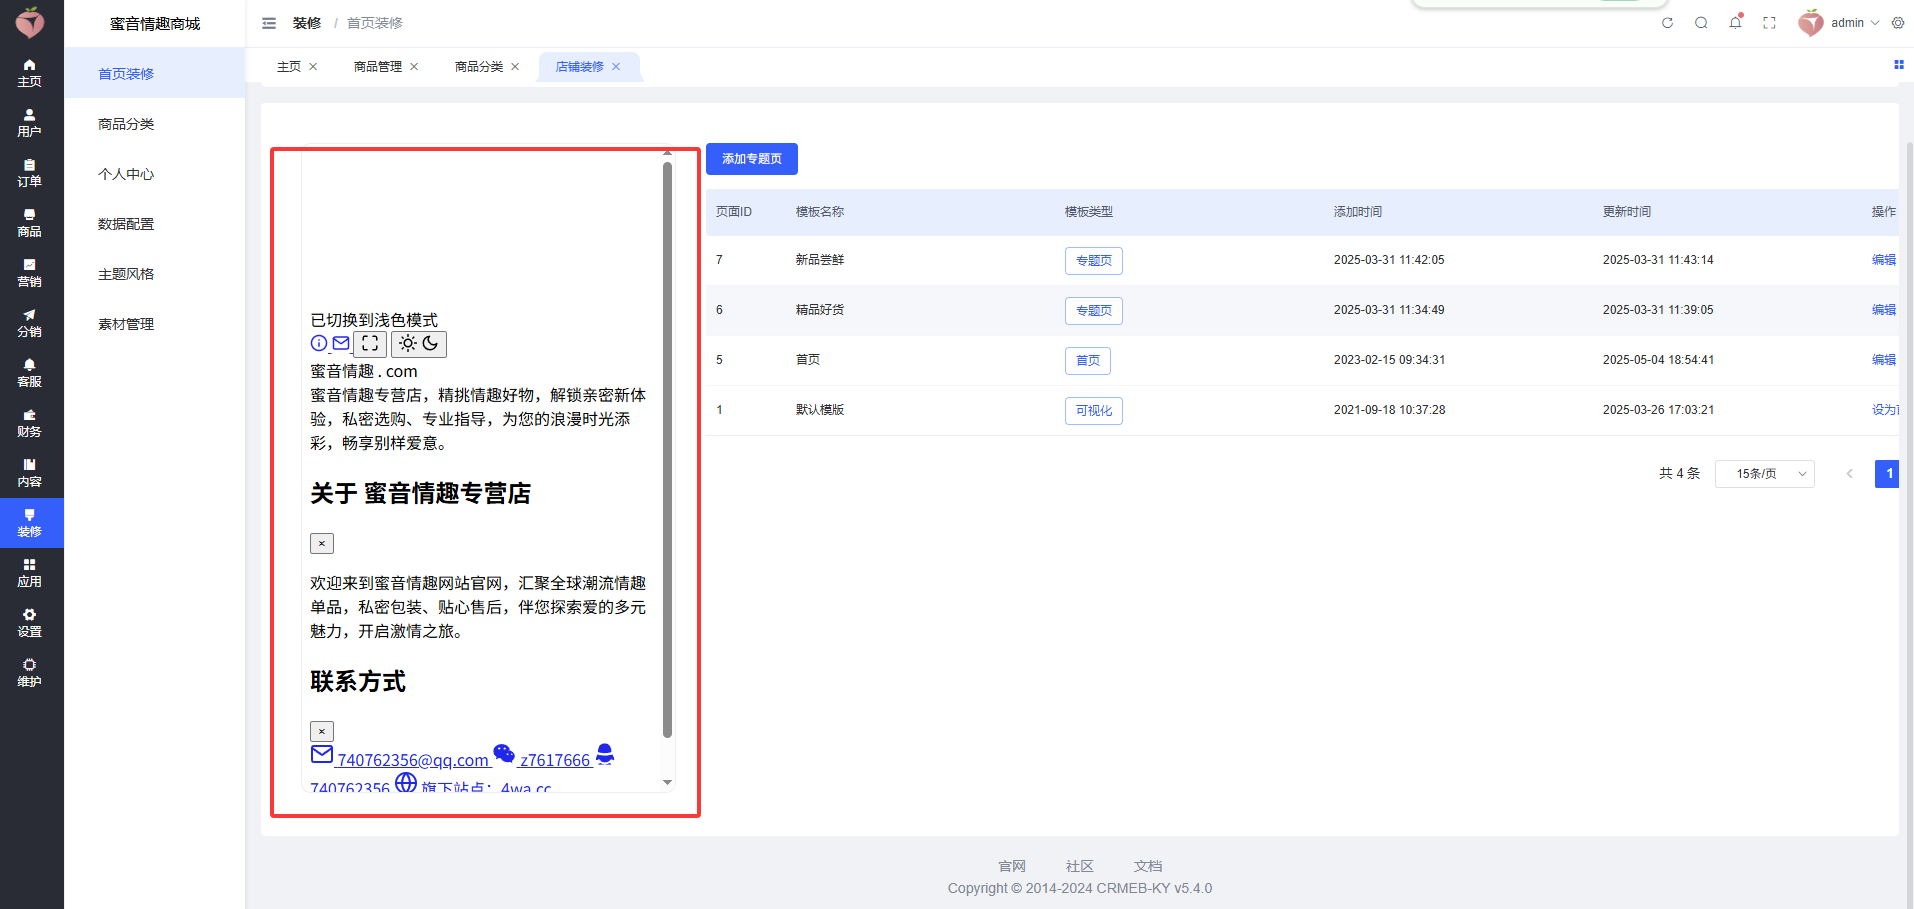Close the 店铺装修 tab
The image size is (1914, 909).
click(616, 67)
